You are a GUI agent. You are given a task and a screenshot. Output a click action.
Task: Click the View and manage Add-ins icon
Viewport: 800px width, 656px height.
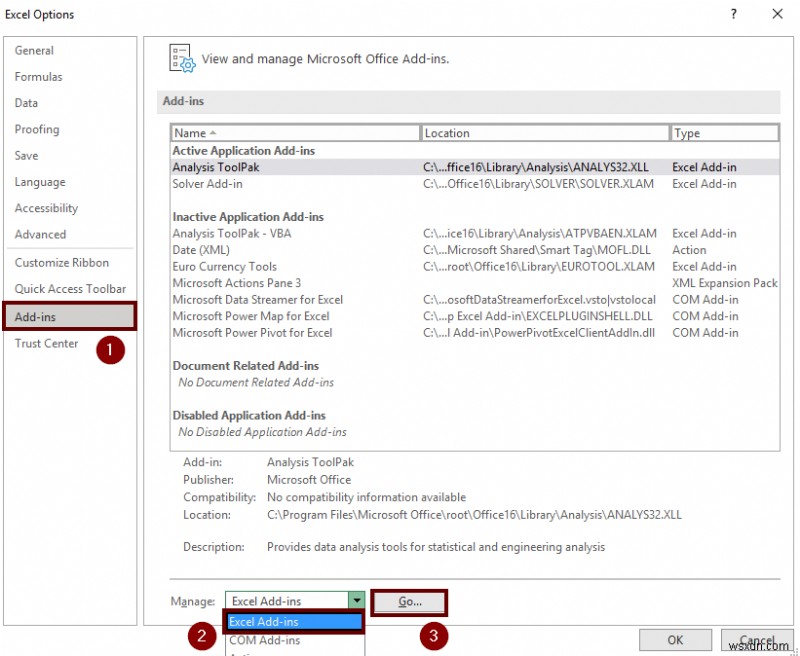(x=182, y=59)
